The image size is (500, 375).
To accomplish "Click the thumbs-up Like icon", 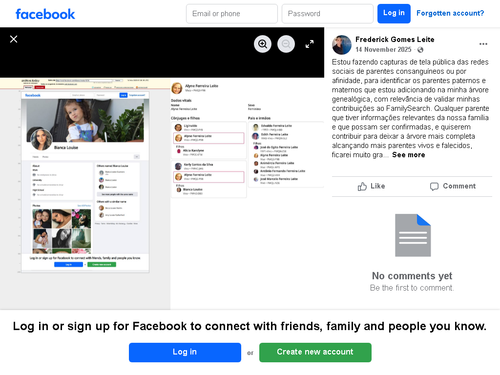I will tap(362, 186).
